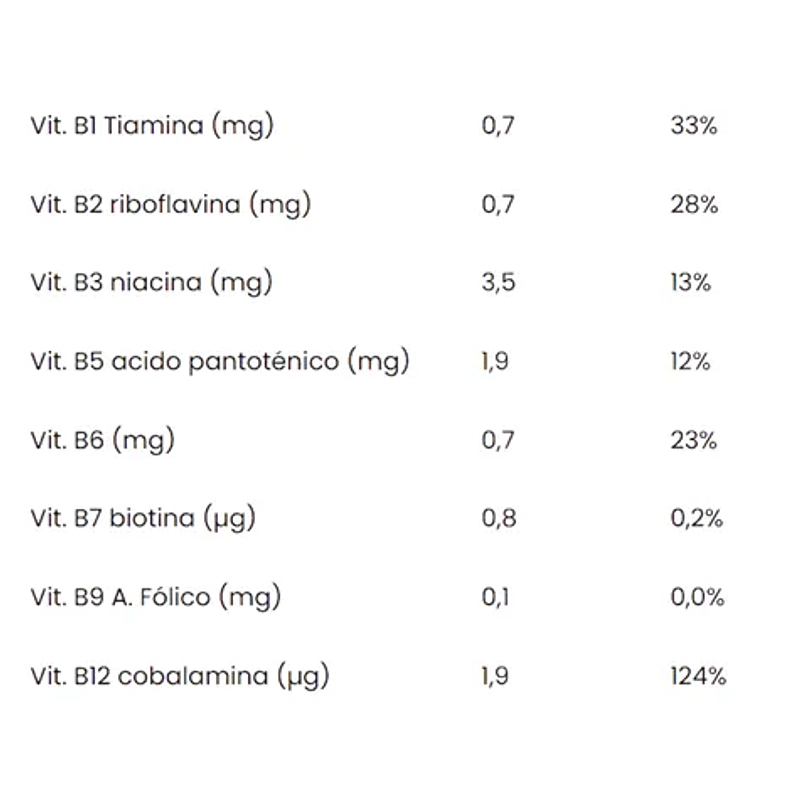Click the 1,9 amount for Vit. B12

point(495,676)
